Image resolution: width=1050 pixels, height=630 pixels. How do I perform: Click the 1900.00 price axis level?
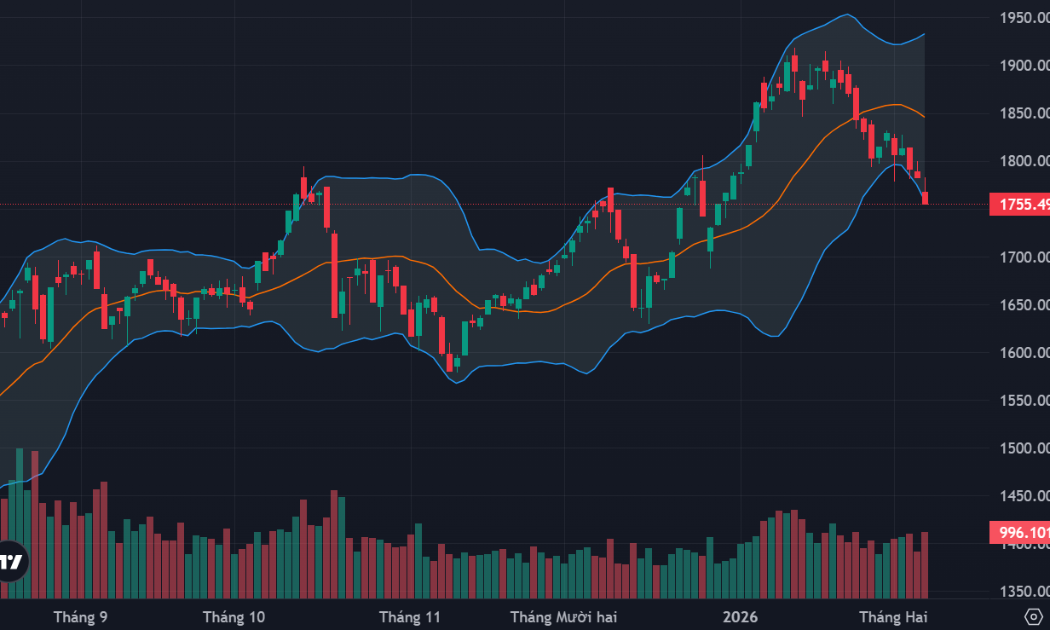coord(1023,66)
